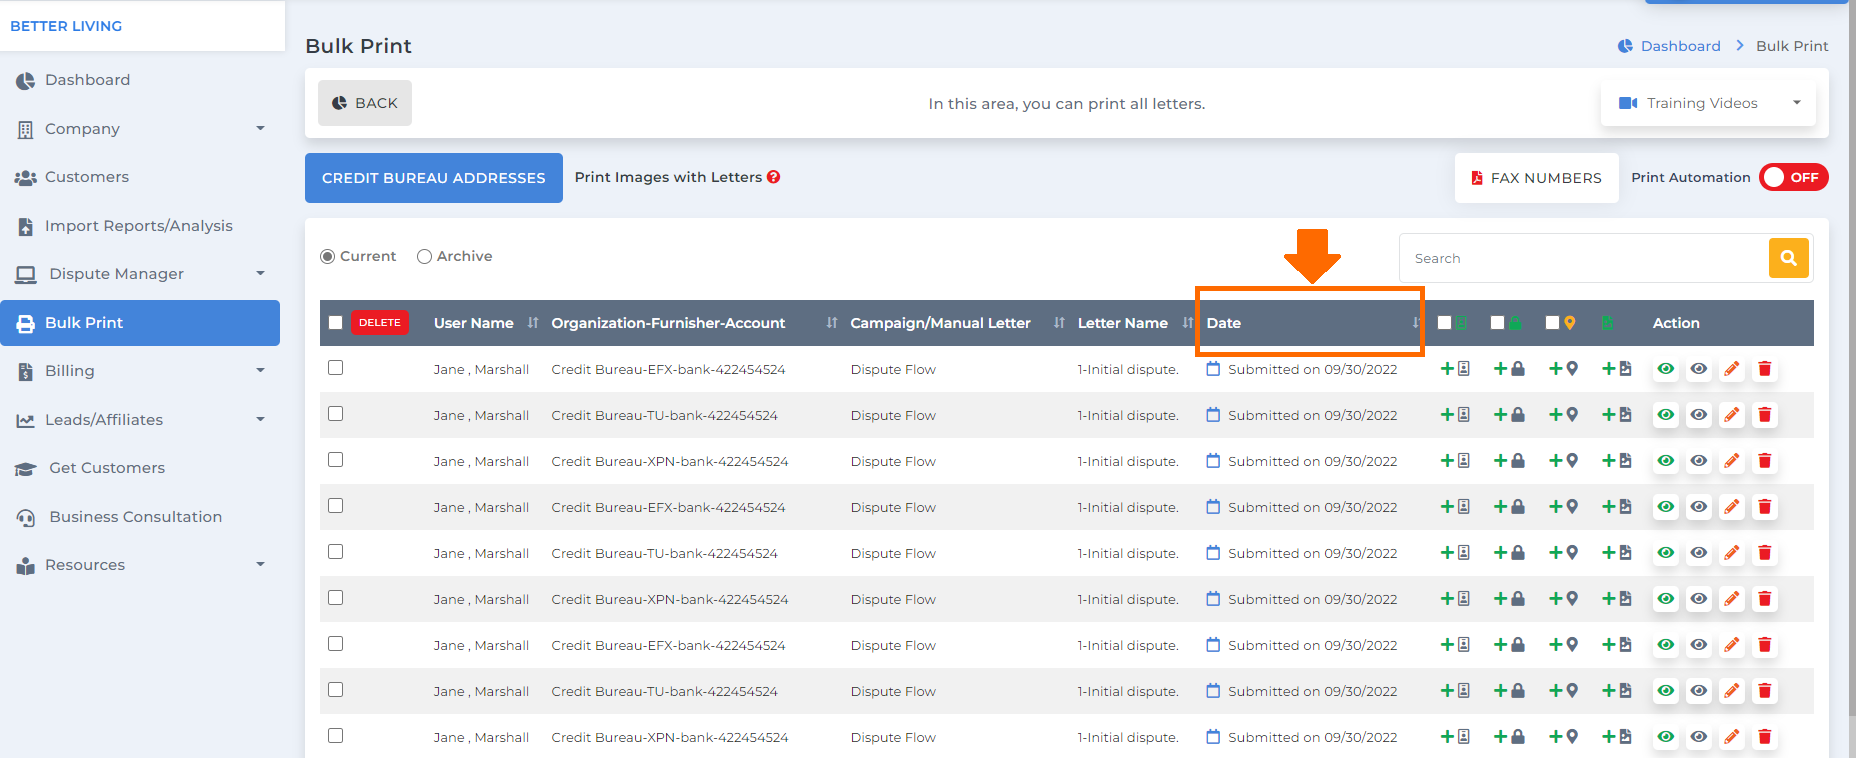Screen dimensions: 1862x758
Task: Toggle gray eye visibility in first row
Action: pos(1699,369)
